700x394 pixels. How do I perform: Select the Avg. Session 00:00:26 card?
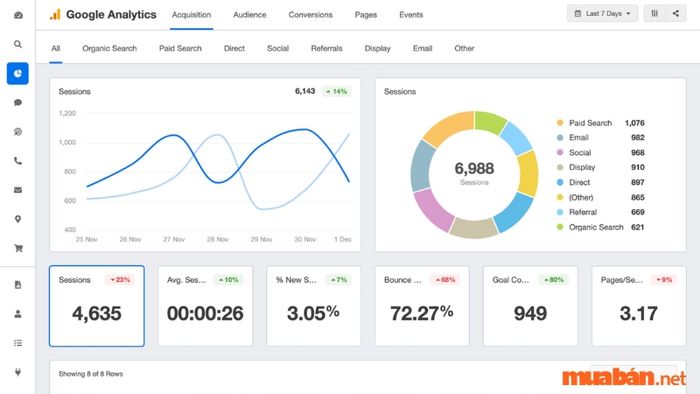coord(205,306)
